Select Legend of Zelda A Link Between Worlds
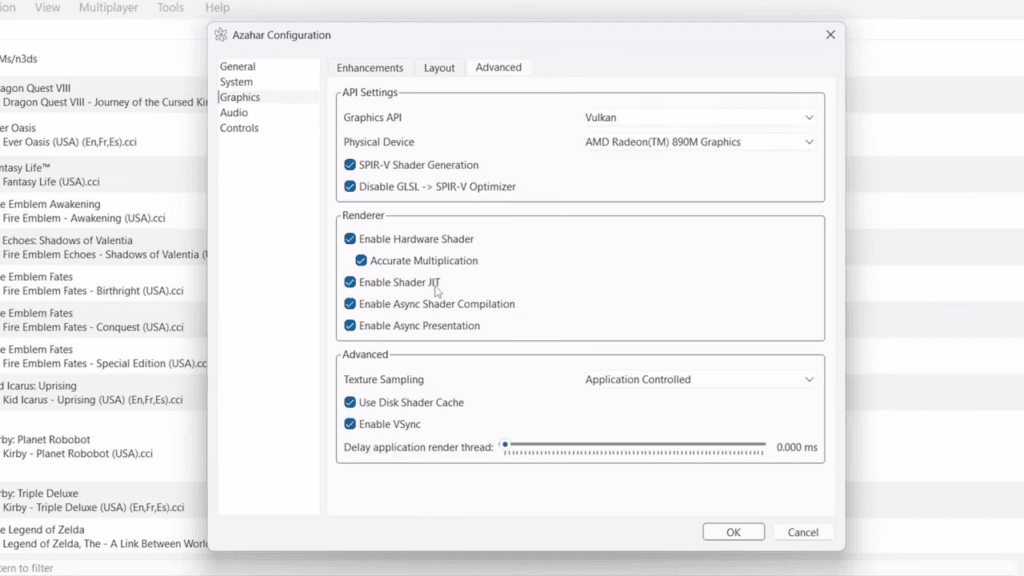 pyautogui.click(x=104, y=537)
